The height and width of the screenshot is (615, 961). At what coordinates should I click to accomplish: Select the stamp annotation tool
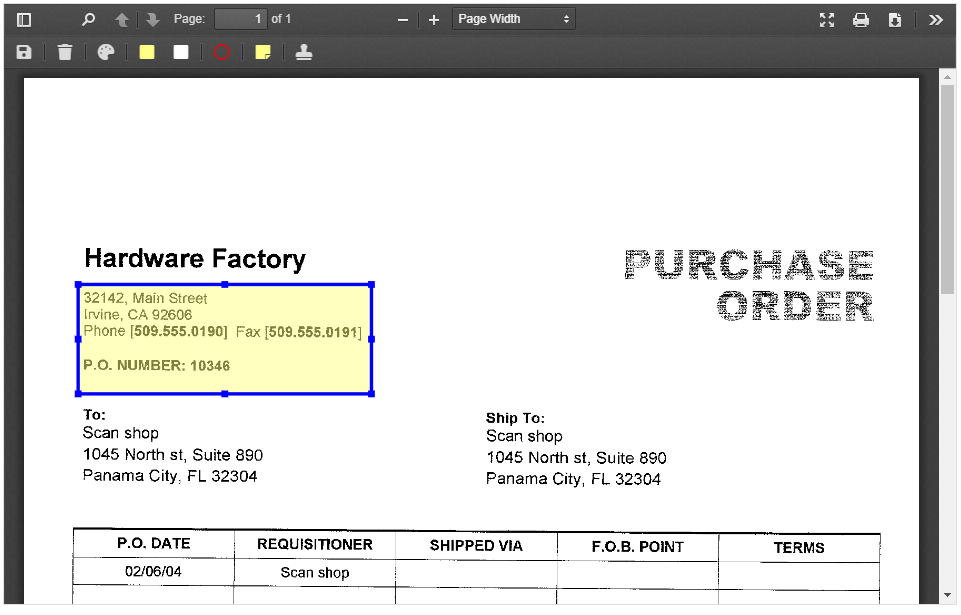click(x=303, y=51)
